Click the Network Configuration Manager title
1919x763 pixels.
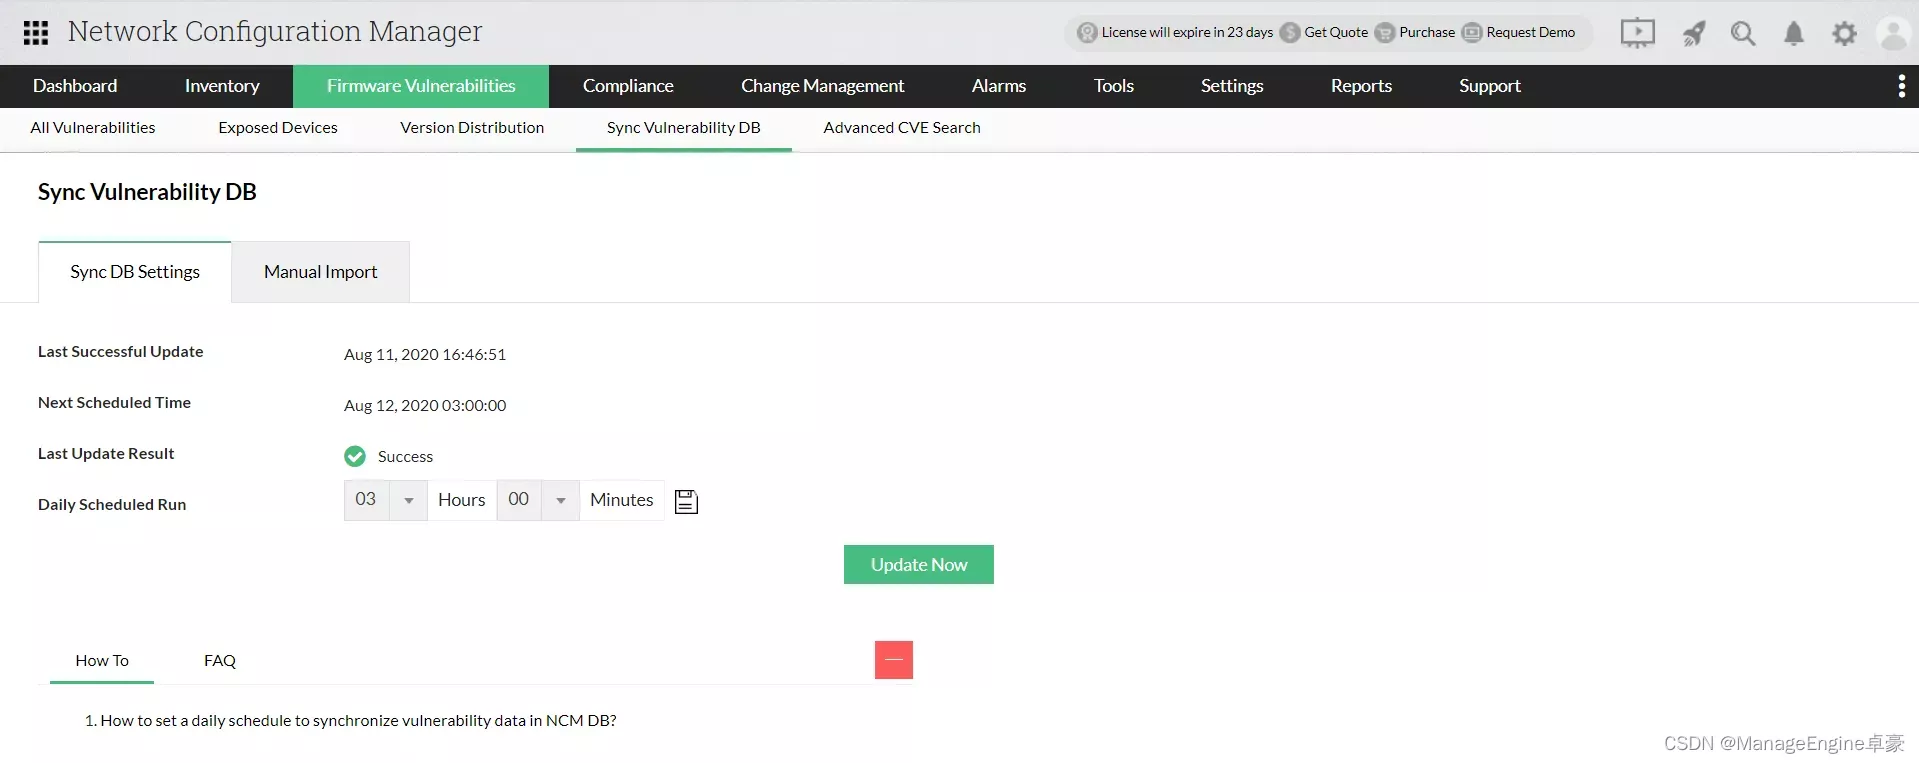click(x=275, y=32)
